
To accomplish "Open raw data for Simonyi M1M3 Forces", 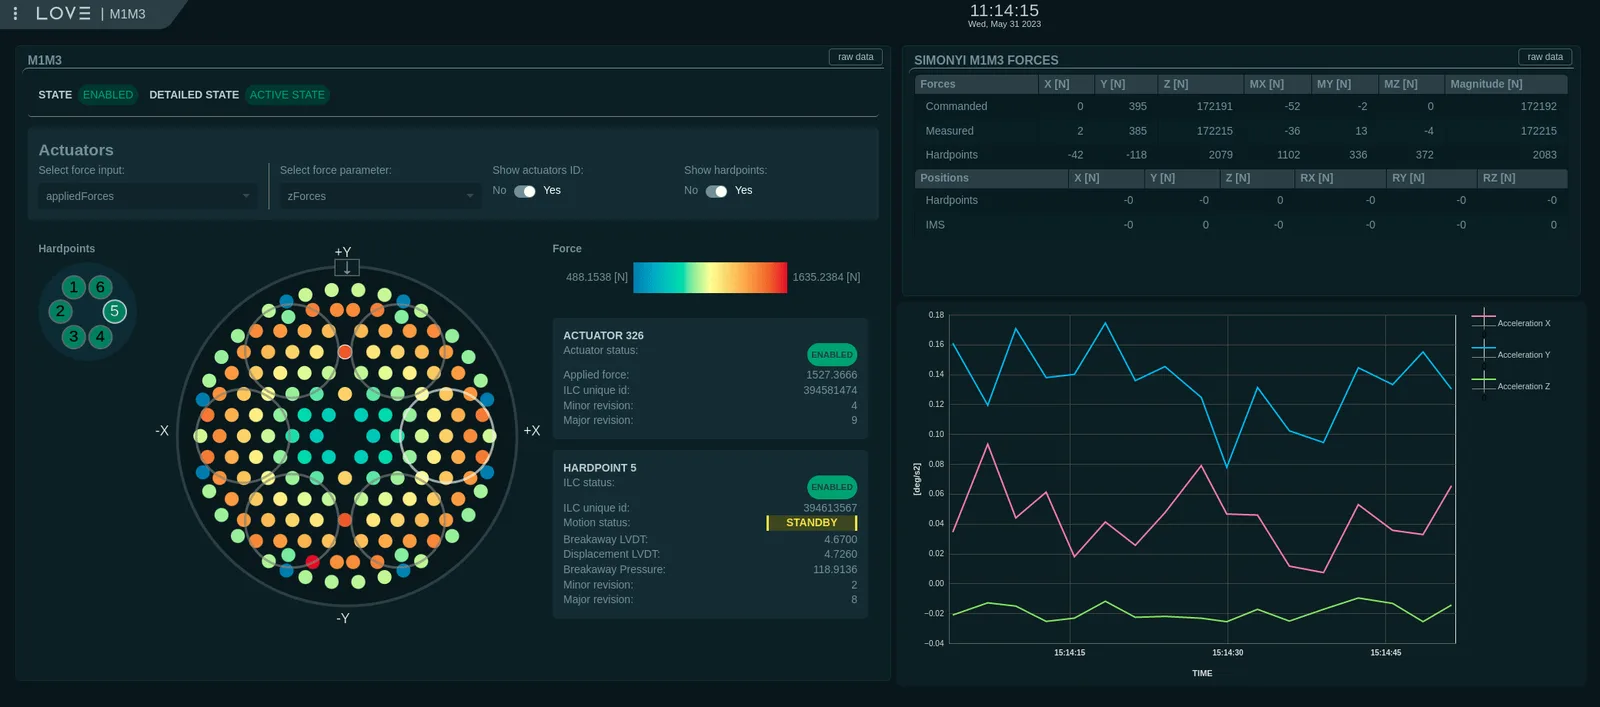I will tap(1545, 57).
